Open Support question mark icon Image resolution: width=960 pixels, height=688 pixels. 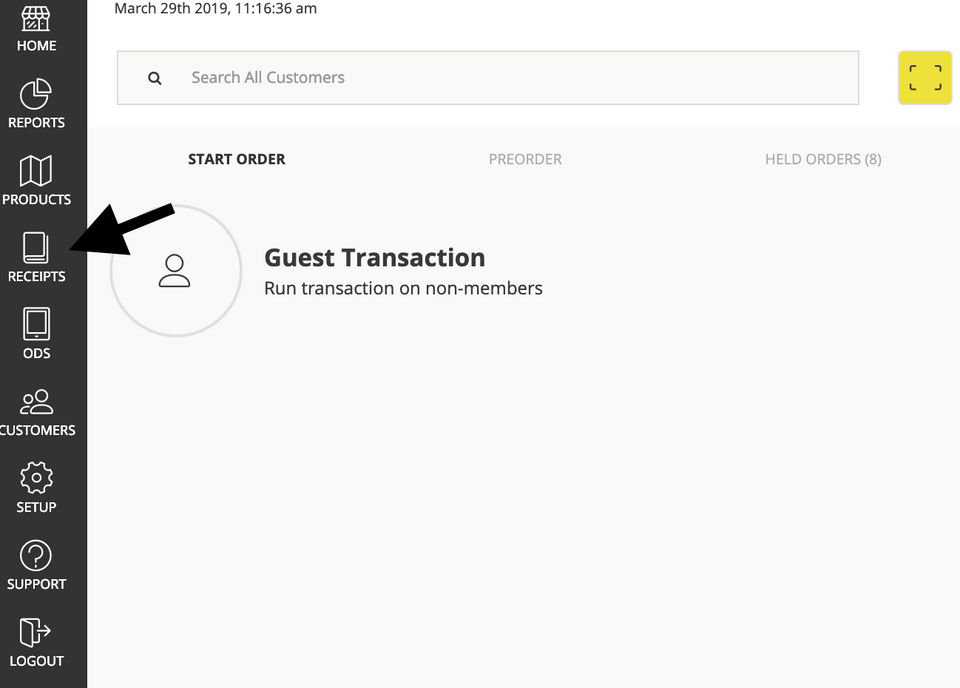point(36,555)
